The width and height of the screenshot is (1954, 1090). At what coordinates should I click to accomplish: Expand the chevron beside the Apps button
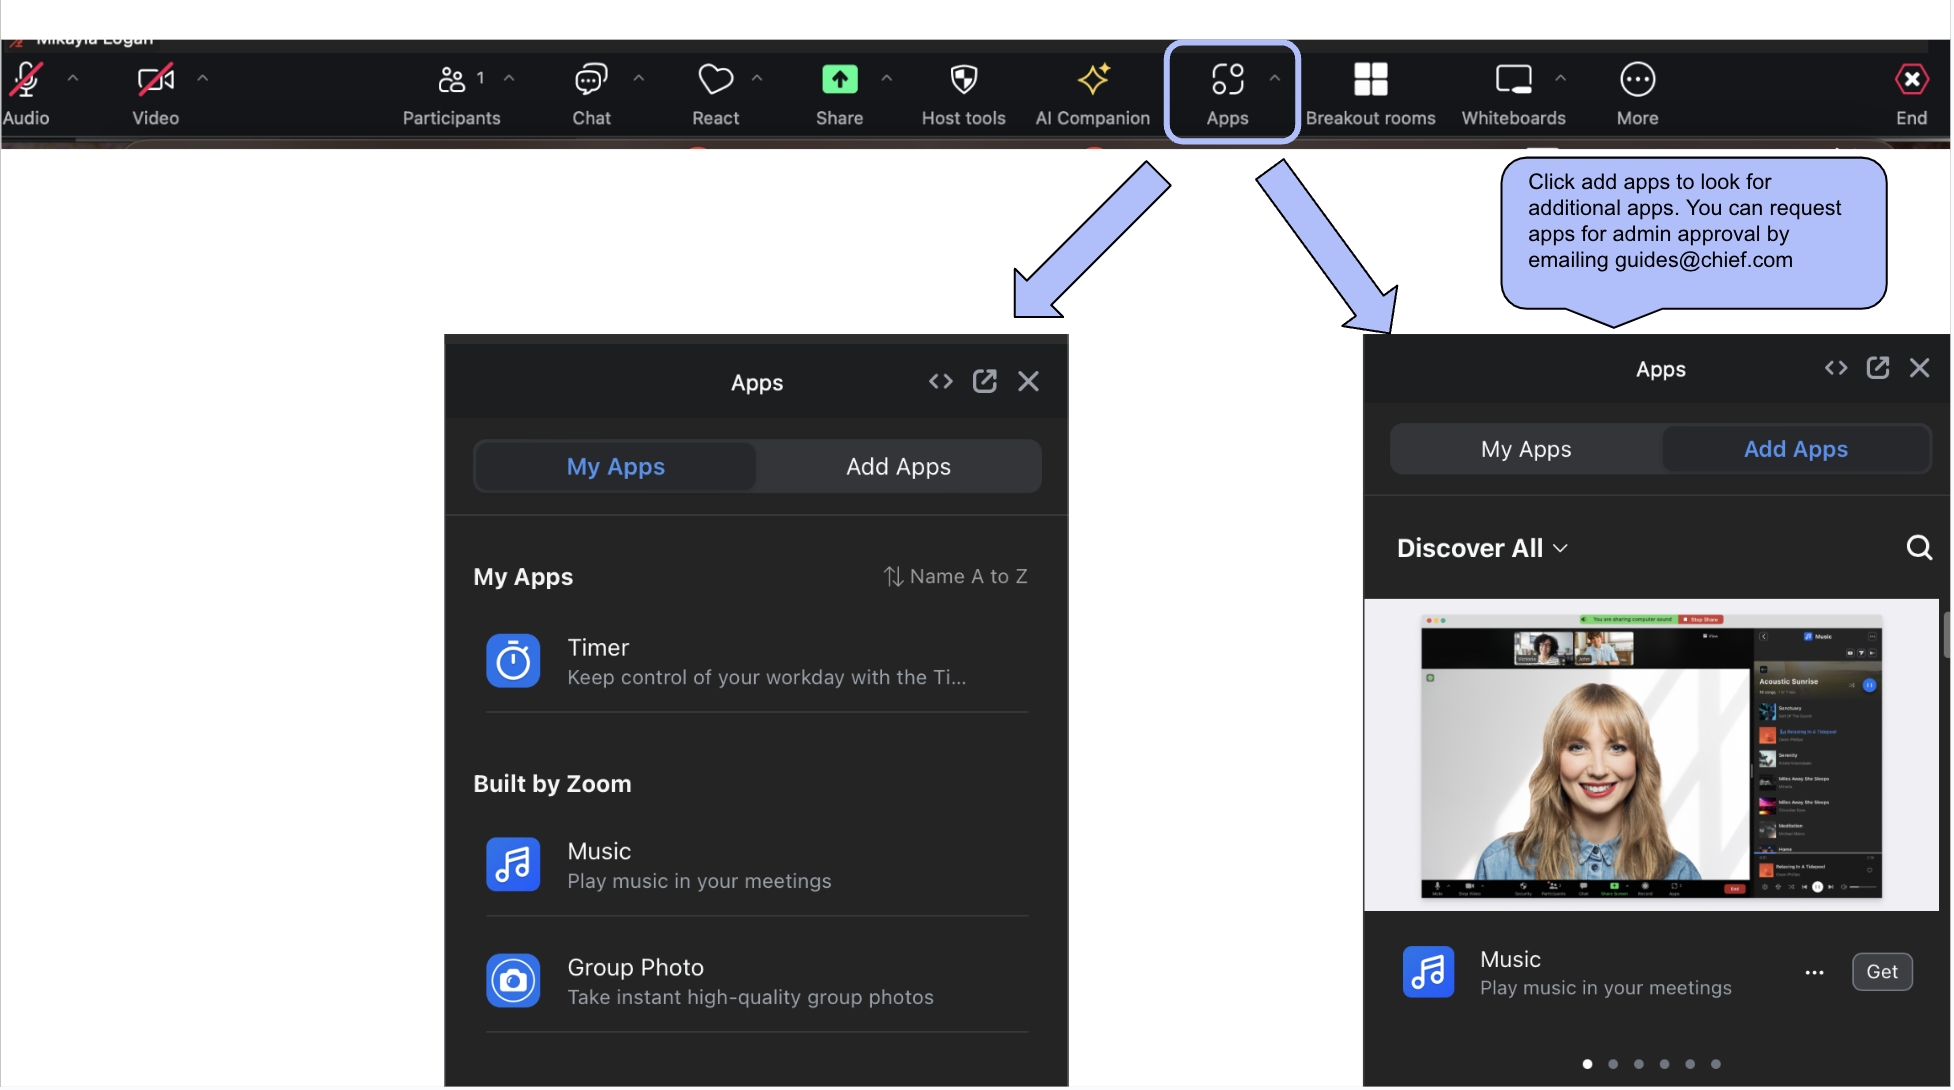tap(1274, 78)
